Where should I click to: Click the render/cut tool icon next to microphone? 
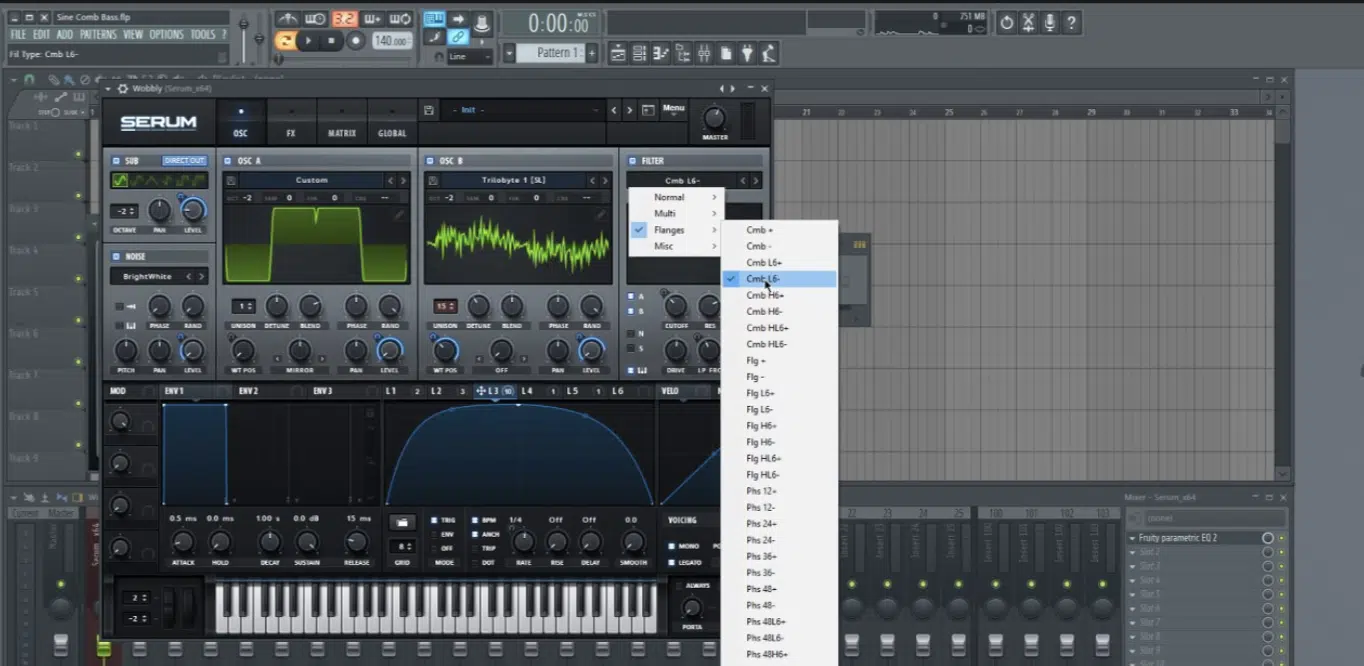tap(1028, 22)
